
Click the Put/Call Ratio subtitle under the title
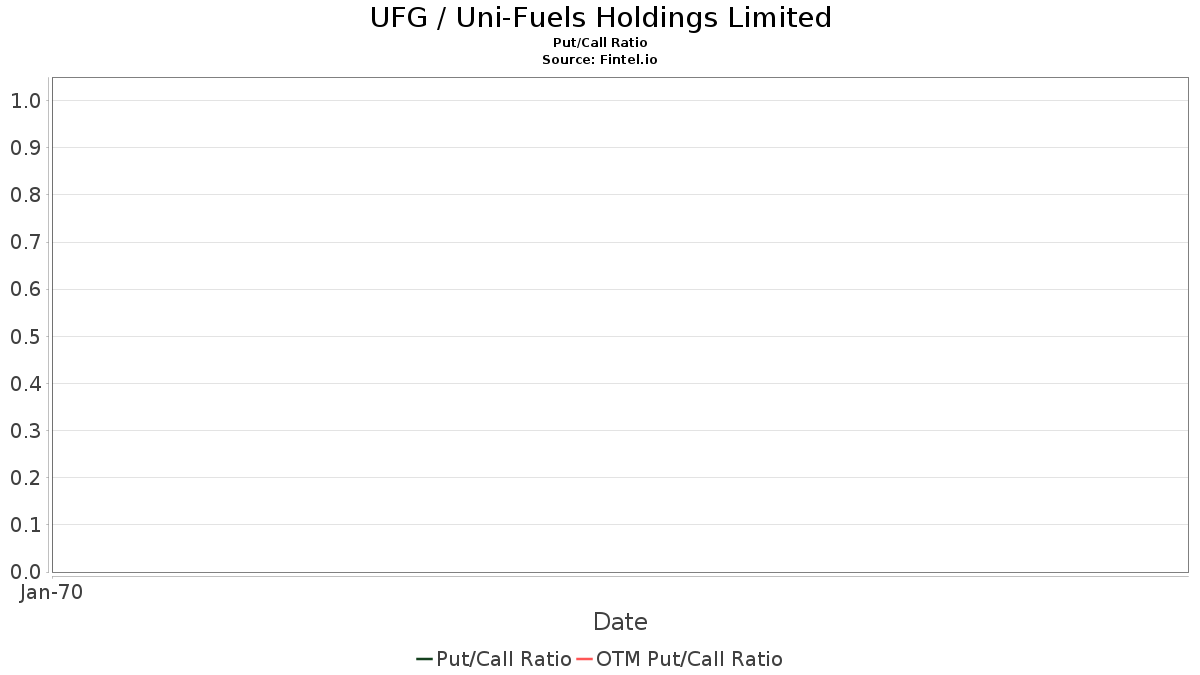(x=600, y=42)
